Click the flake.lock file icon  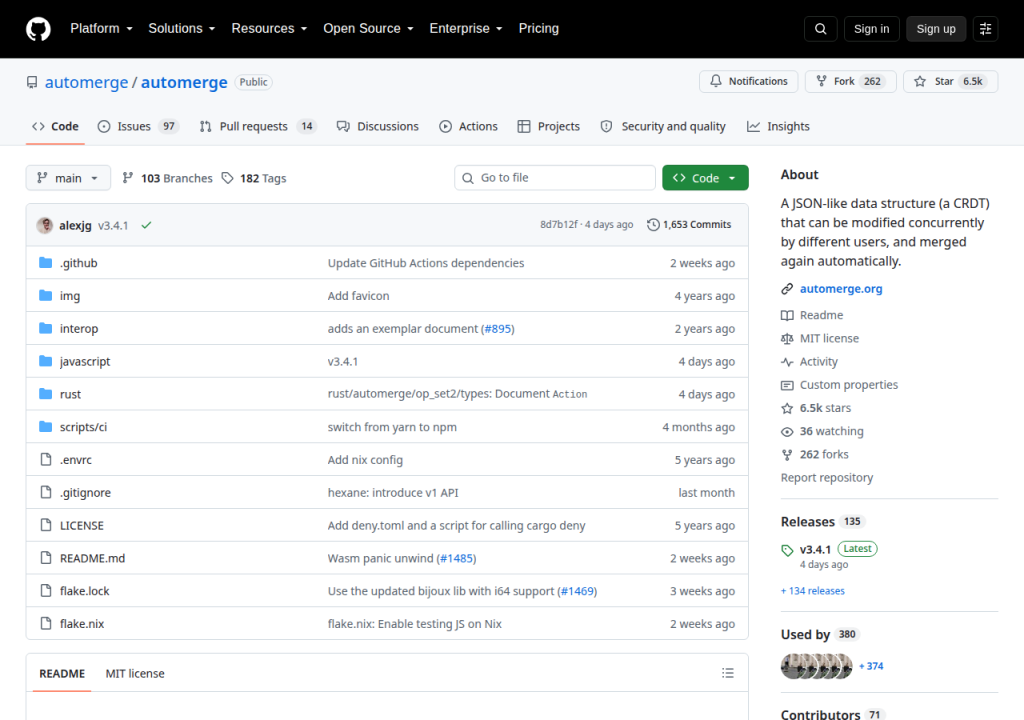point(46,591)
